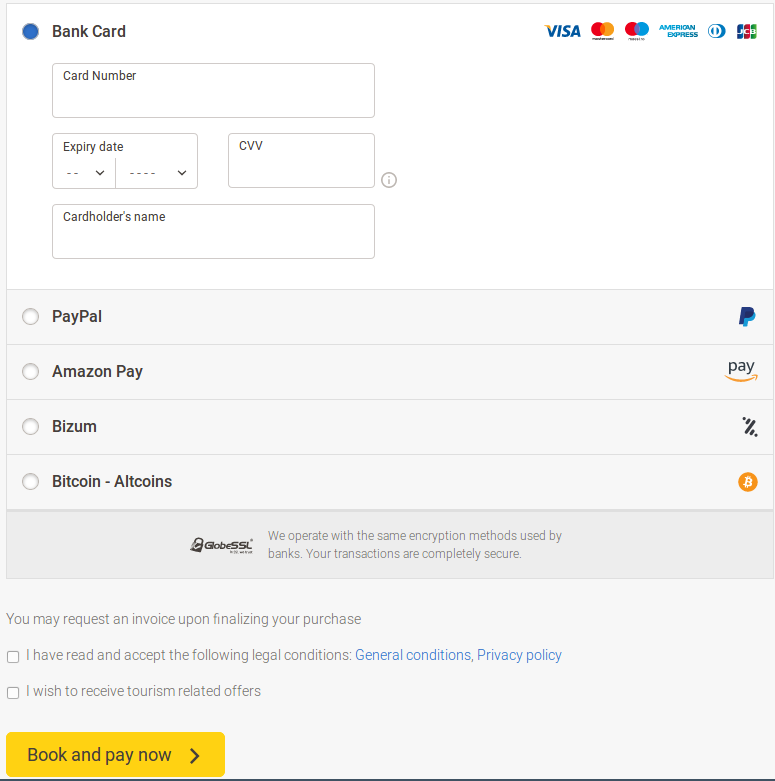
Task: Click the PayPal logo icon
Action: click(x=747, y=317)
